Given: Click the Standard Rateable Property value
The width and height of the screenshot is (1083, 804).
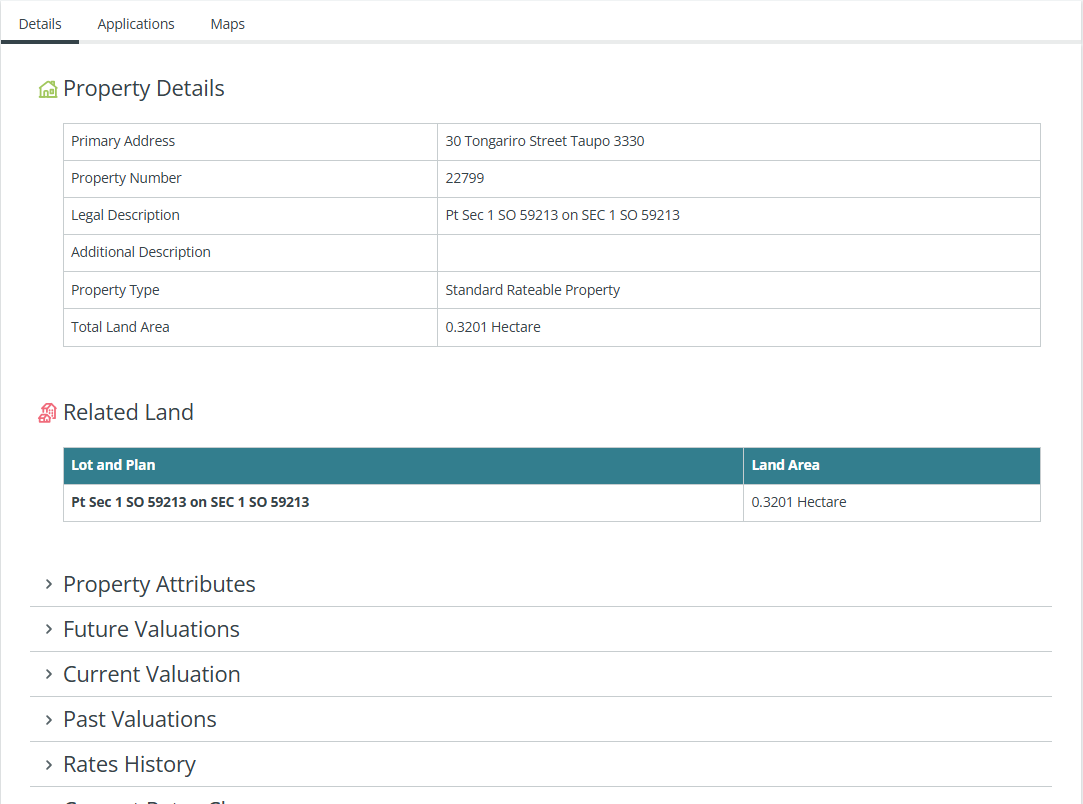Looking at the screenshot, I should (x=532, y=290).
